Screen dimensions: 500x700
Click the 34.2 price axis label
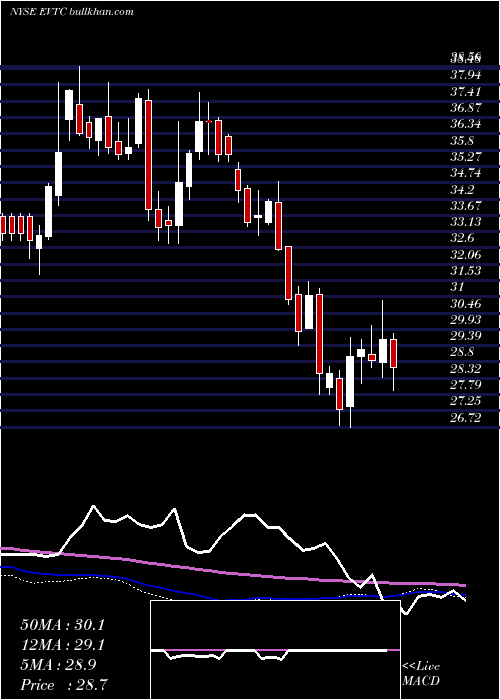click(462, 190)
